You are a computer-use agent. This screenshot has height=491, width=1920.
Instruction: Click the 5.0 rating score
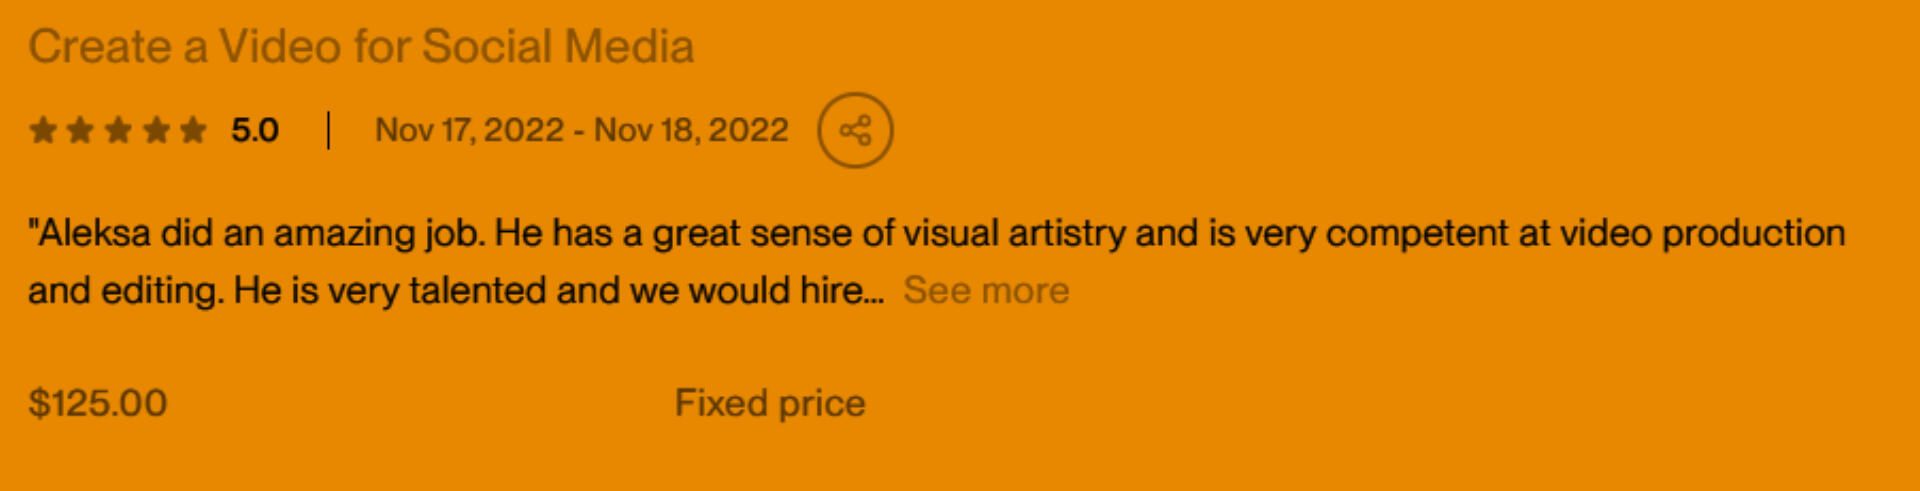coord(255,130)
